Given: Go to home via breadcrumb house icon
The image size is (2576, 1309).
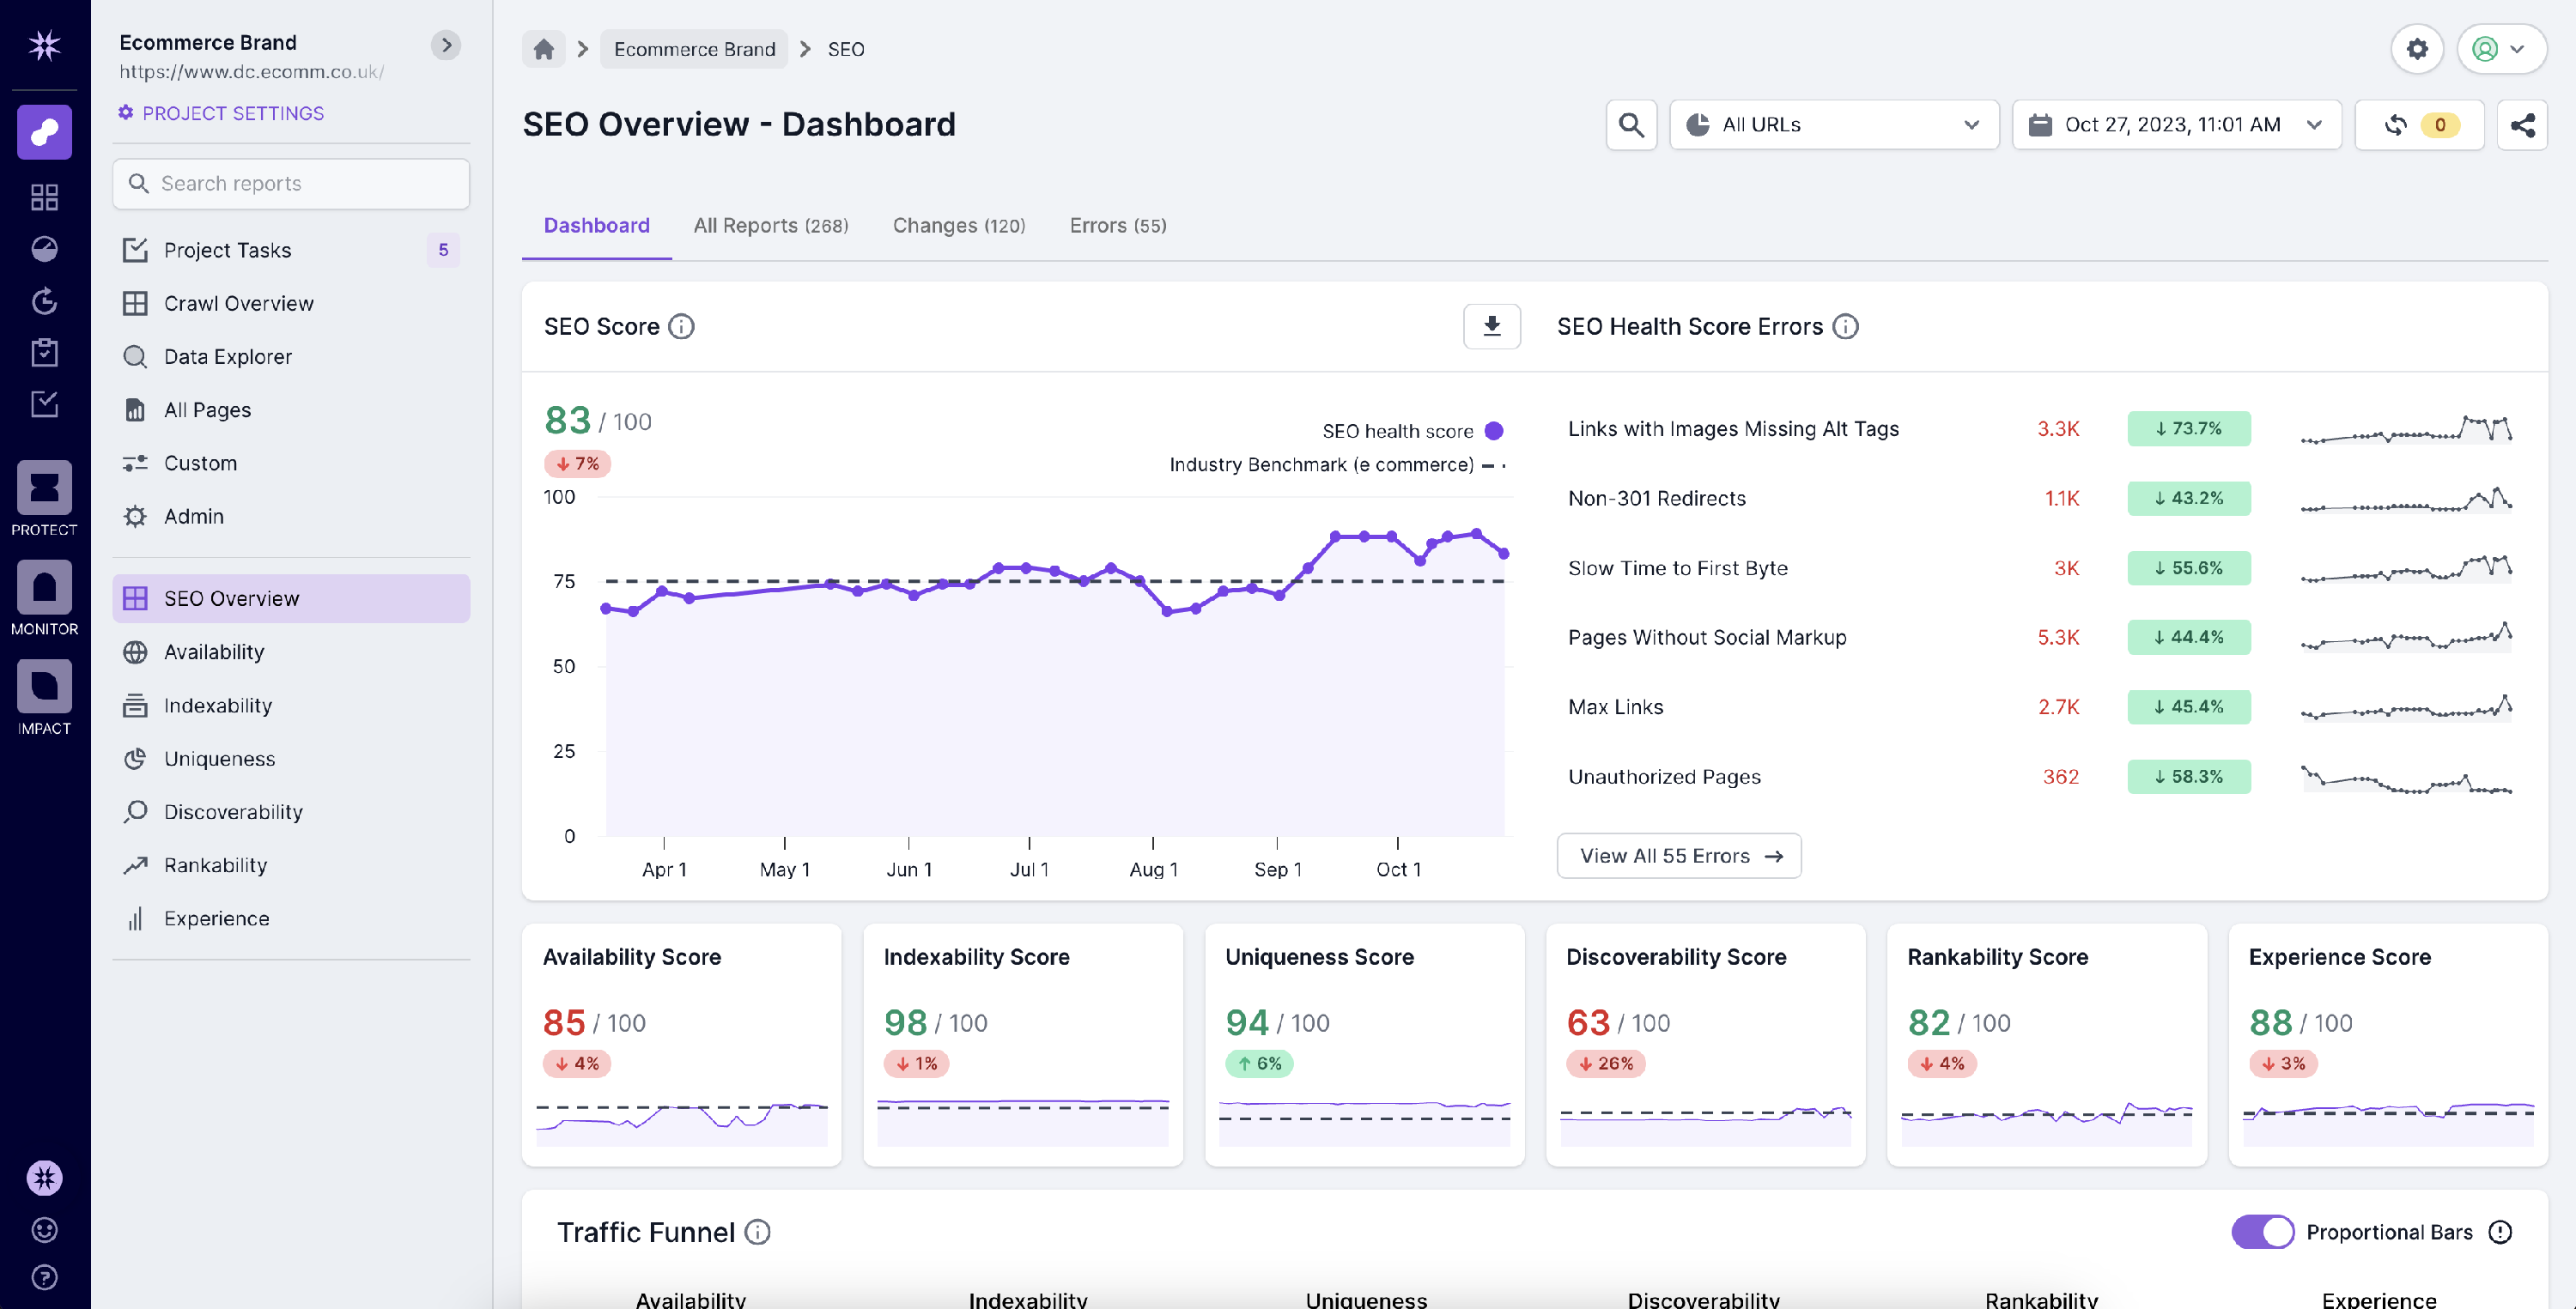Looking at the screenshot, I should 543,49.
